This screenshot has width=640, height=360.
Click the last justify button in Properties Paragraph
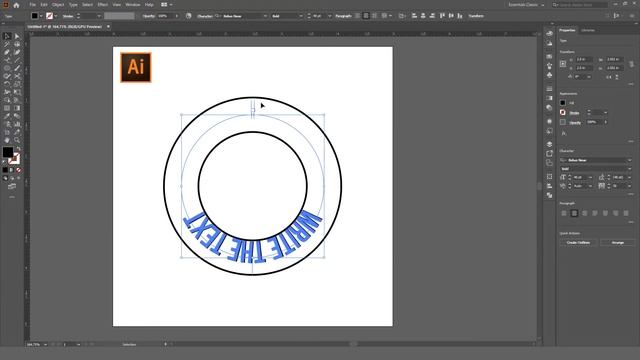point(626,213)
